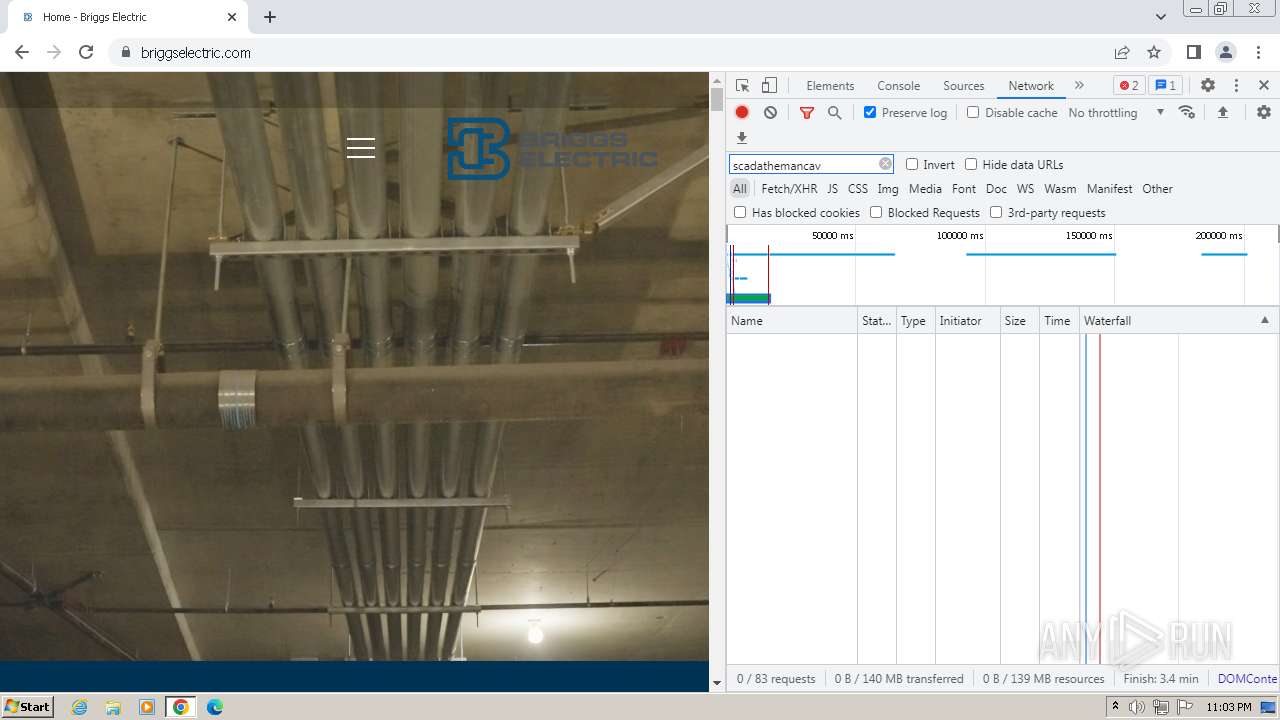Share this page icon in address bar

point(1122,52)
